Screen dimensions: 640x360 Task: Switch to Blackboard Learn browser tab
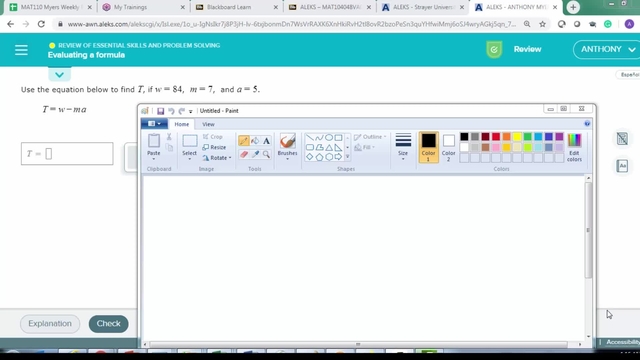[x=234, y=7]
